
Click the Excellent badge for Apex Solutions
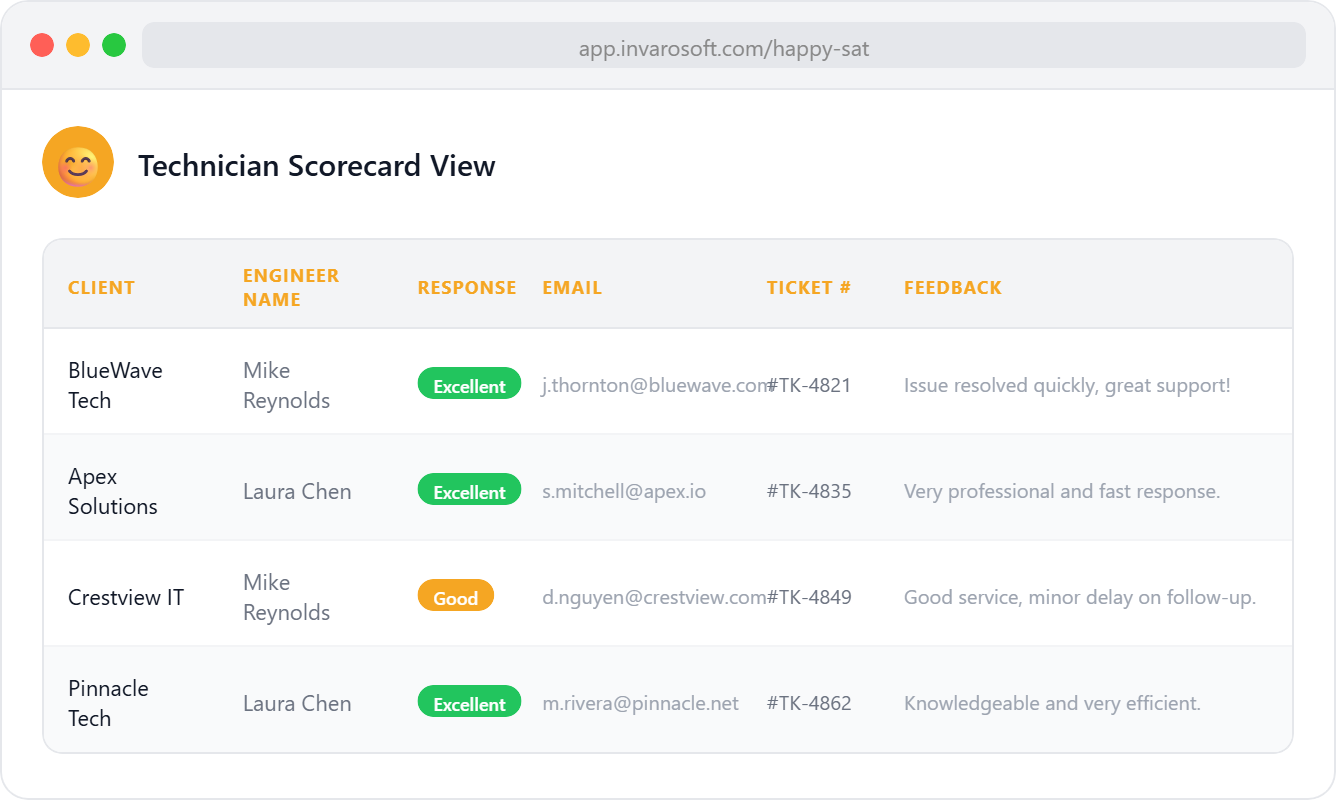coord(469,491)
